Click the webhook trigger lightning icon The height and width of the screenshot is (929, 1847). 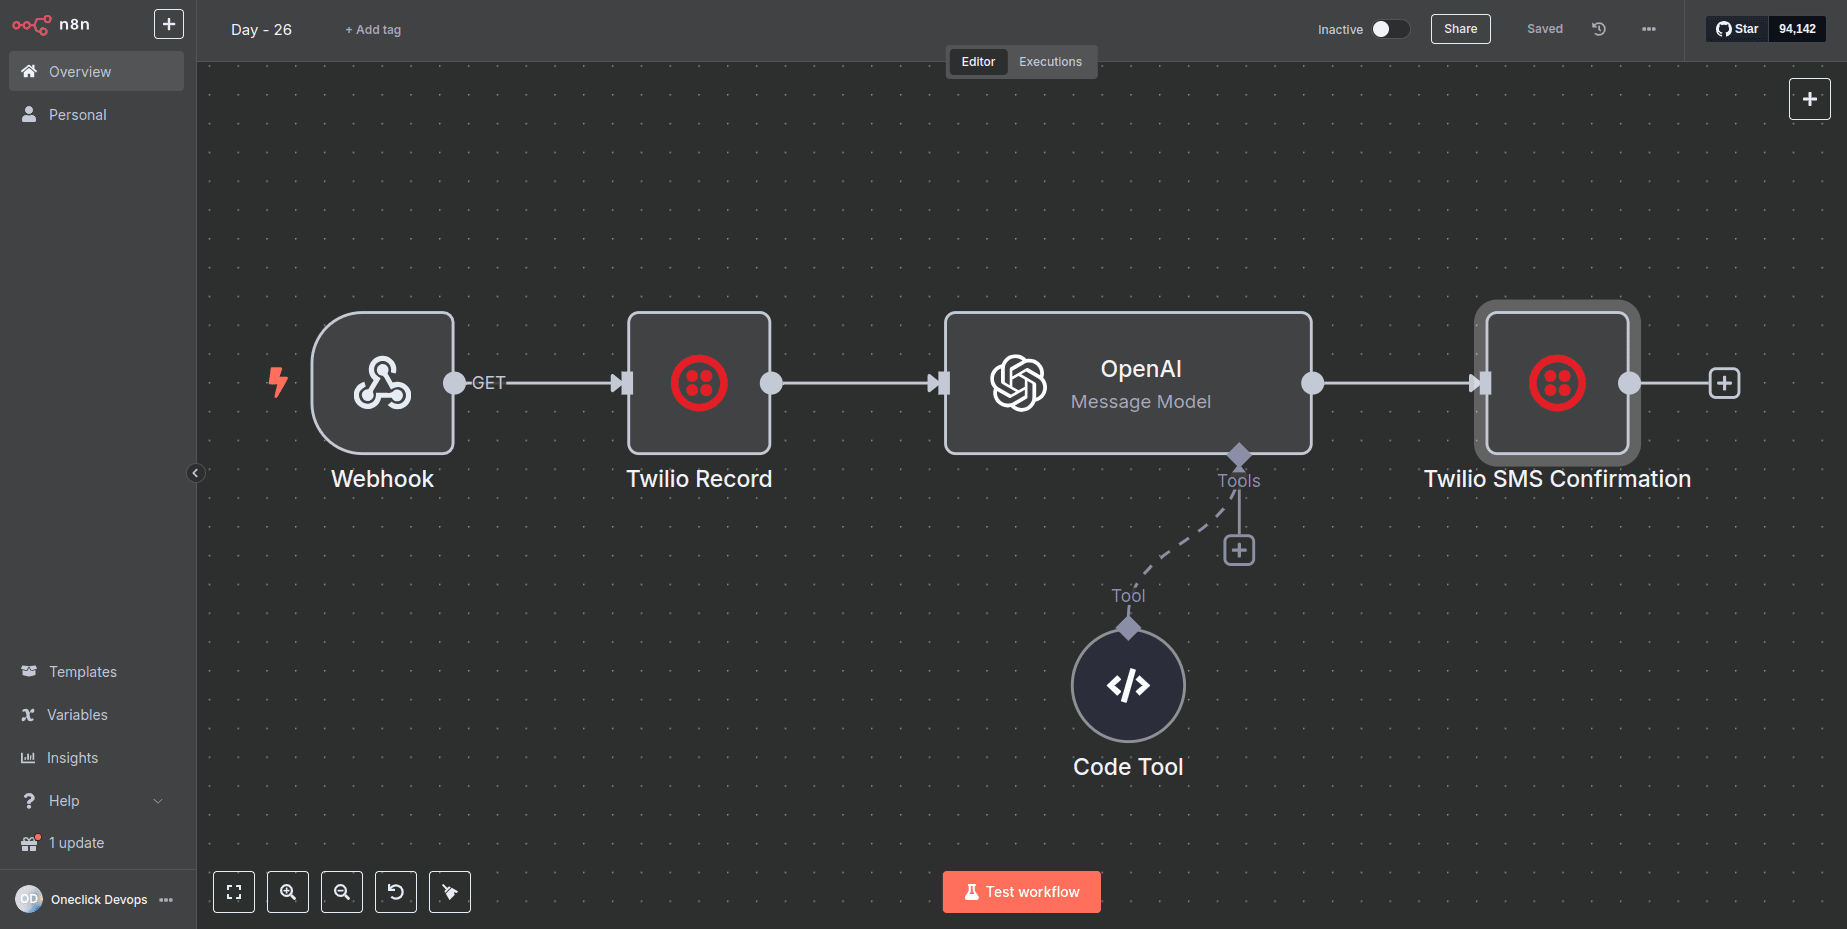tap(278, 382)
